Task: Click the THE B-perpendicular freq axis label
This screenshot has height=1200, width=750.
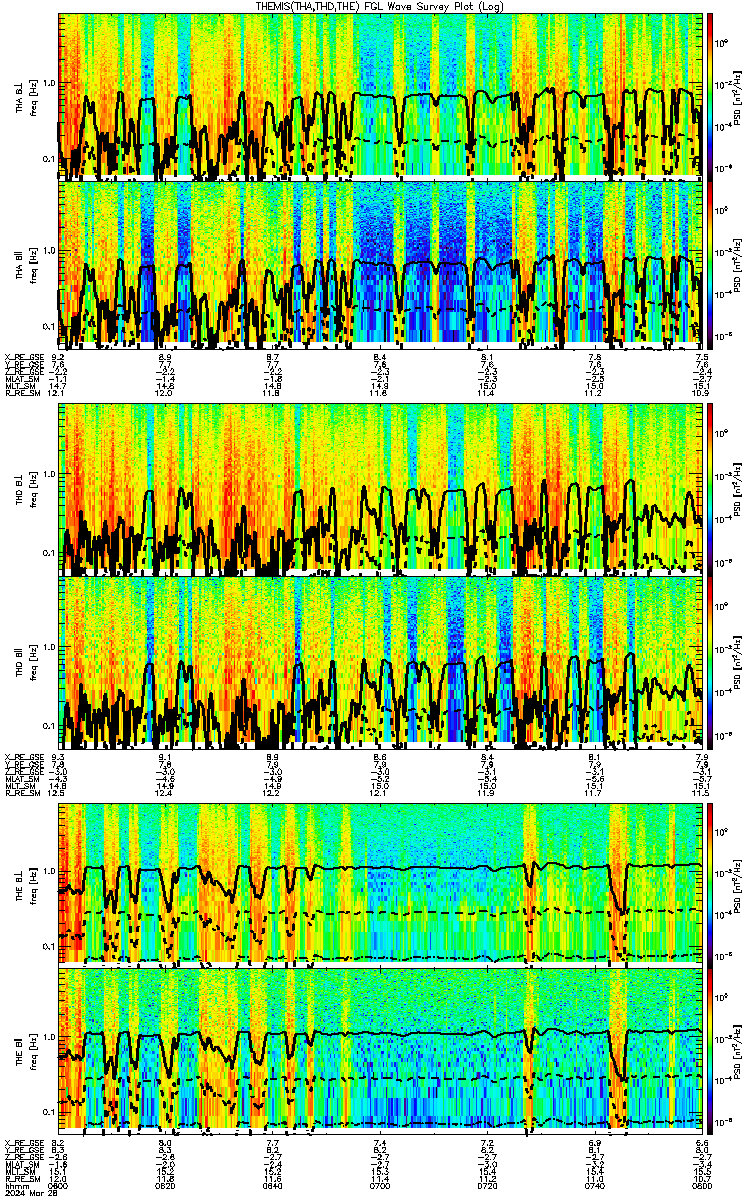Action: point(32,884)
